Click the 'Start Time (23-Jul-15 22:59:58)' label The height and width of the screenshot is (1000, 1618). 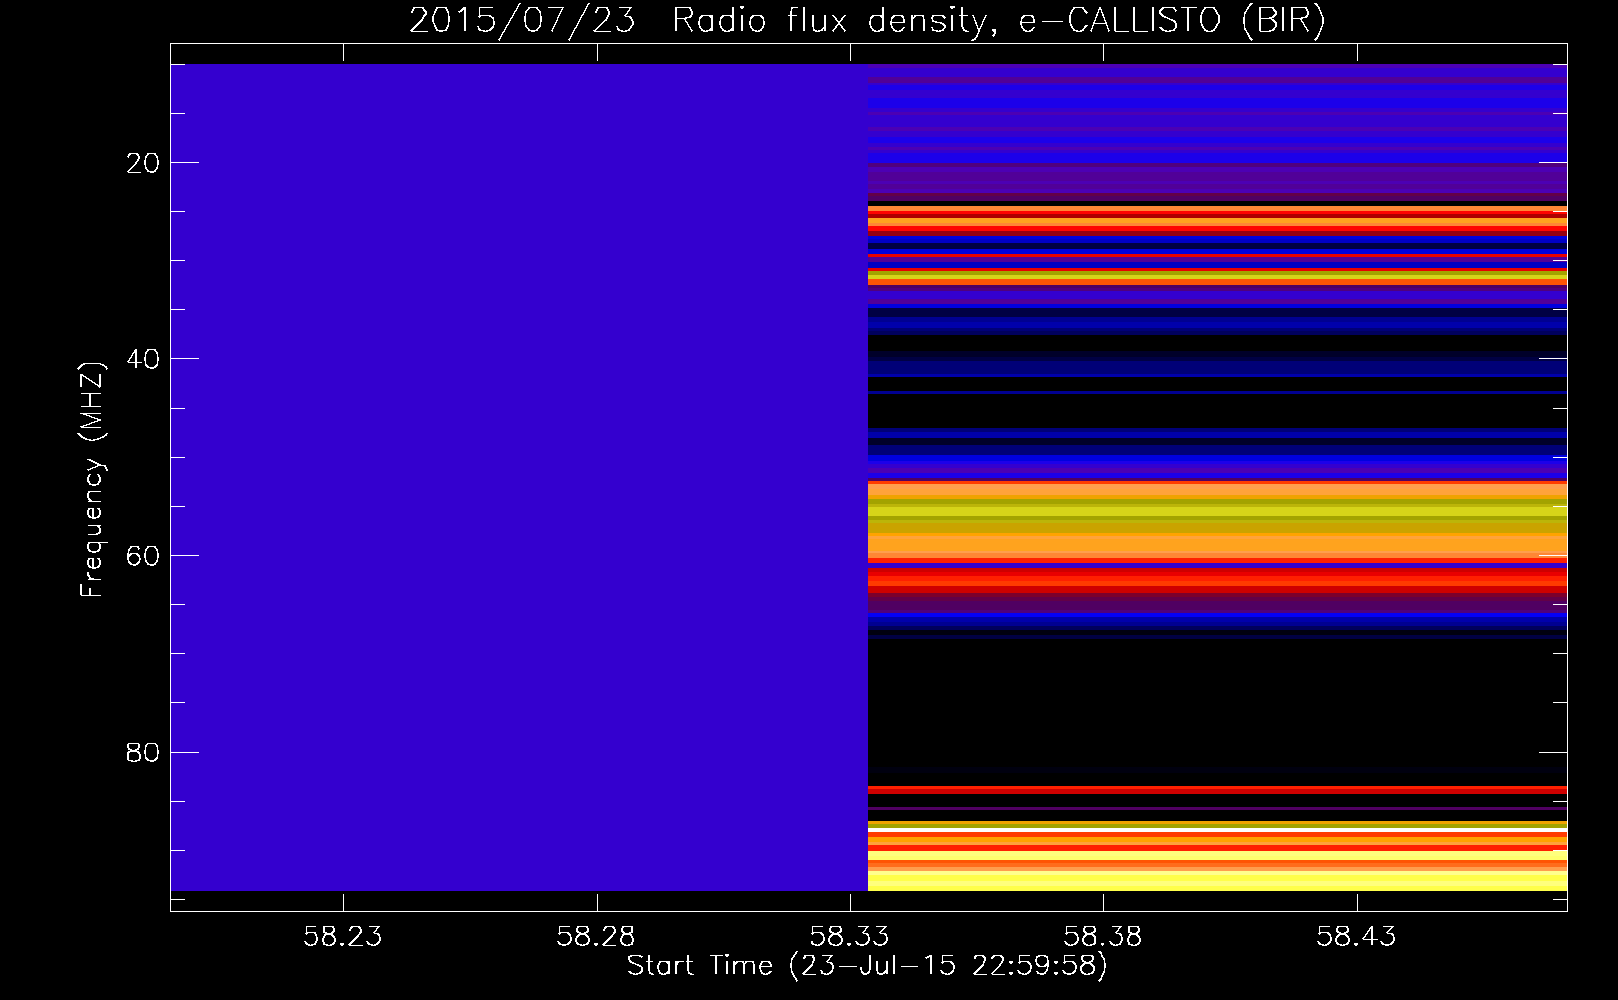tap(867, 966)
